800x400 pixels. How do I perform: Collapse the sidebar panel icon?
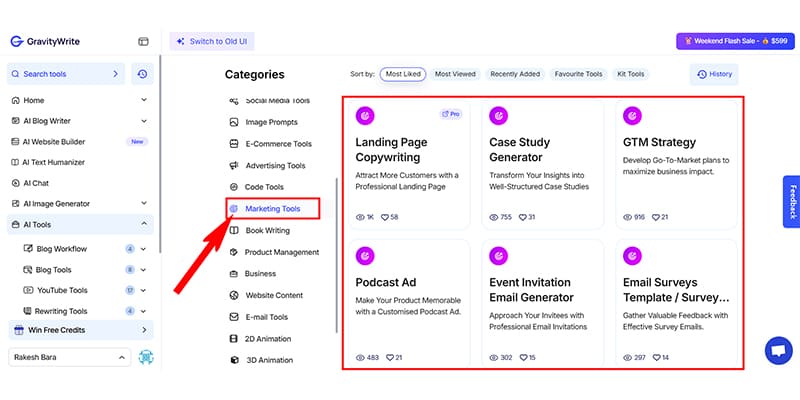143,41
